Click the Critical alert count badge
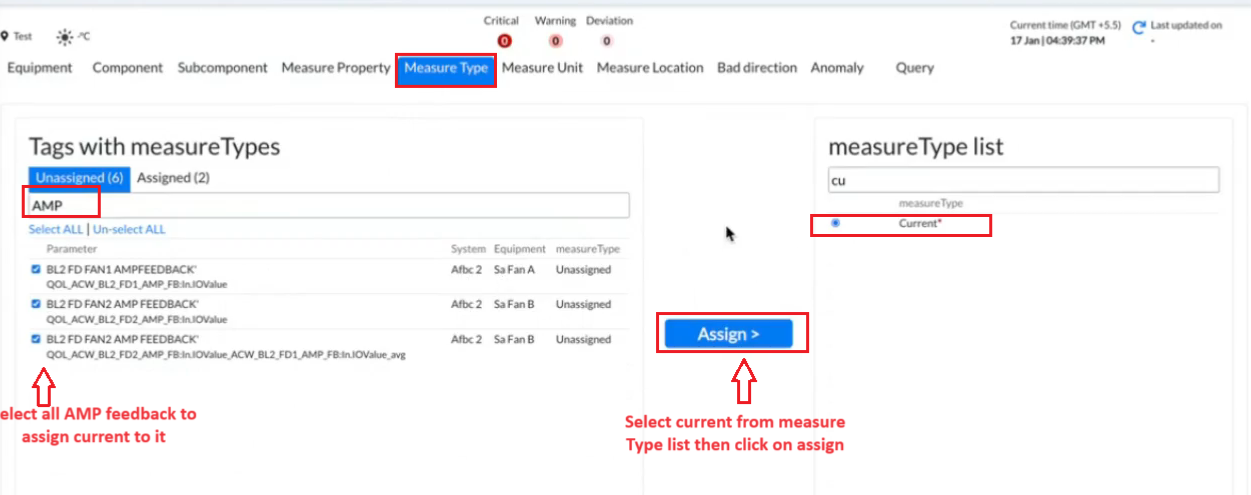 pos(504,41)
